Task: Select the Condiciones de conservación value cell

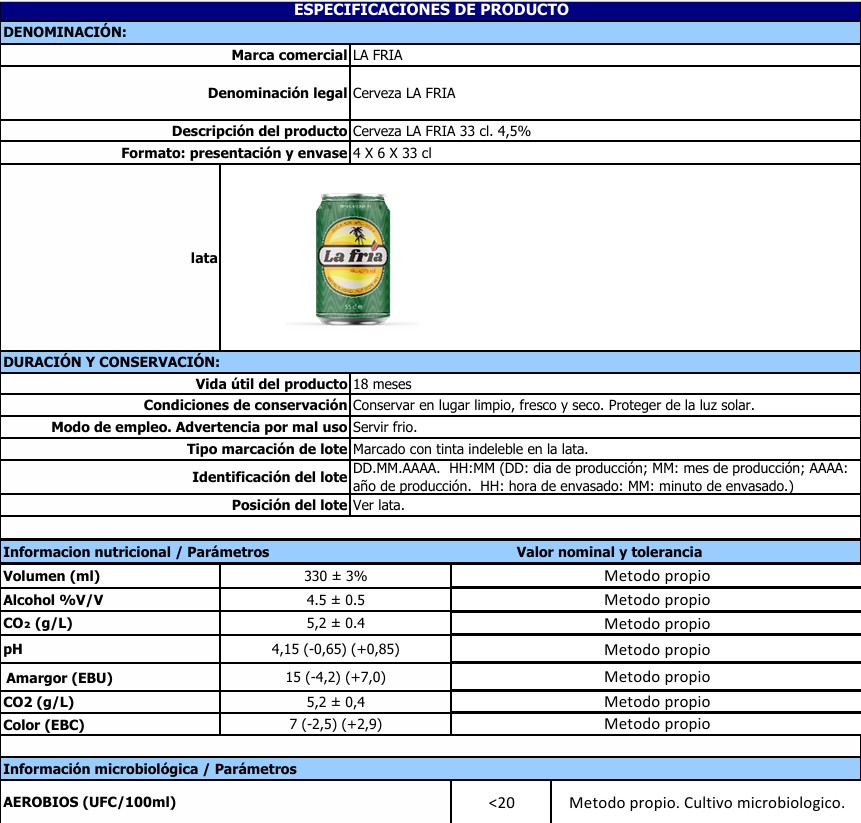Action: (553, 405)
